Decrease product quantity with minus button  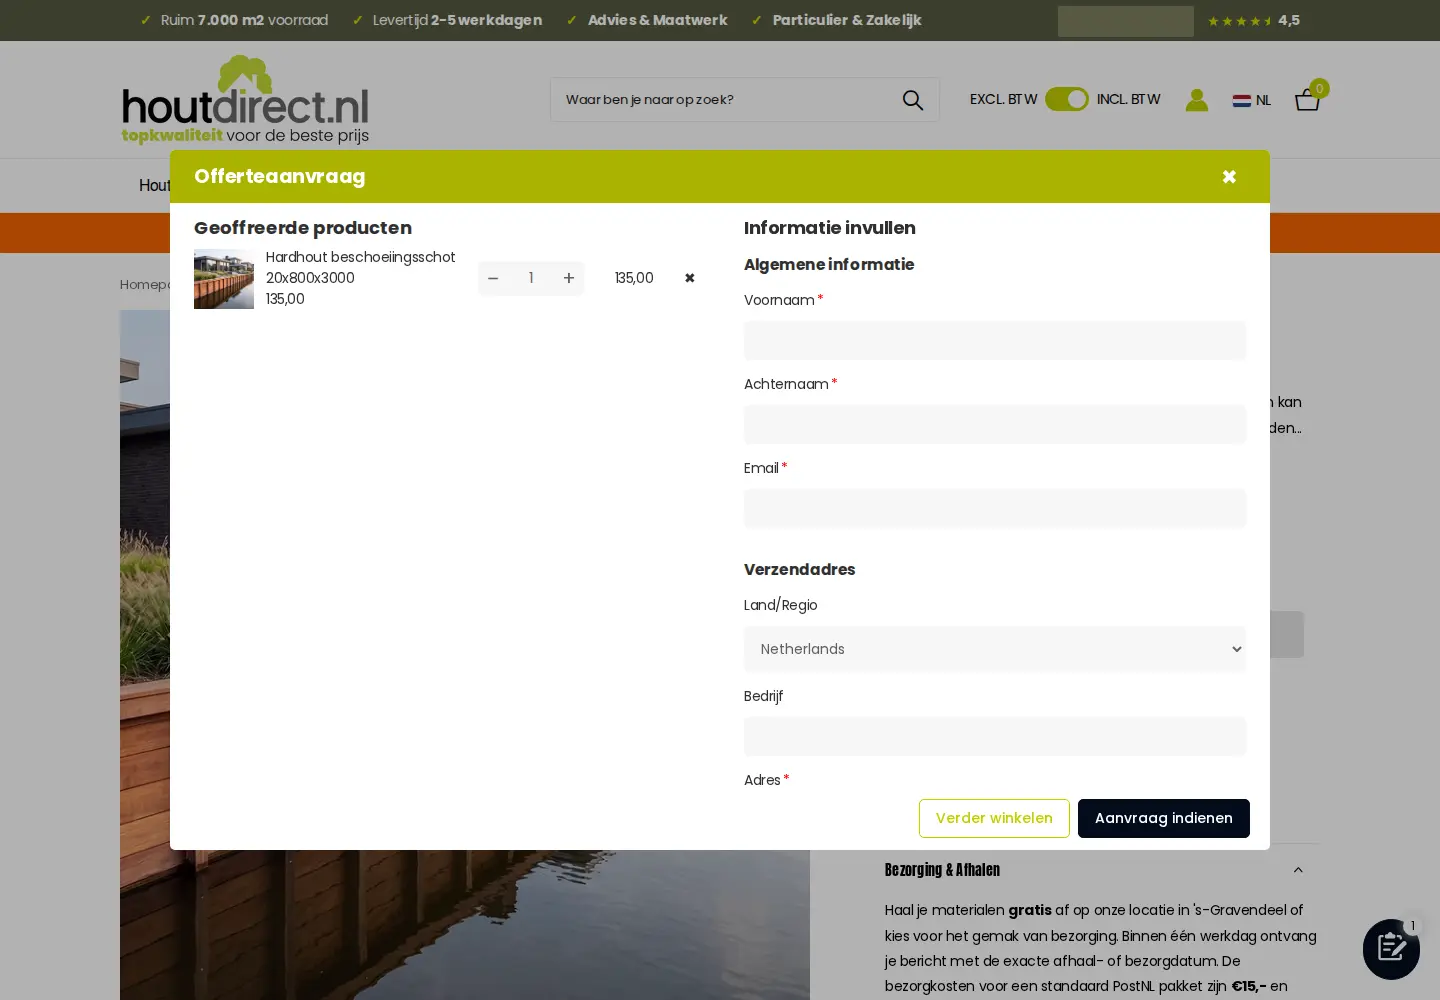[x=493, y=278]
